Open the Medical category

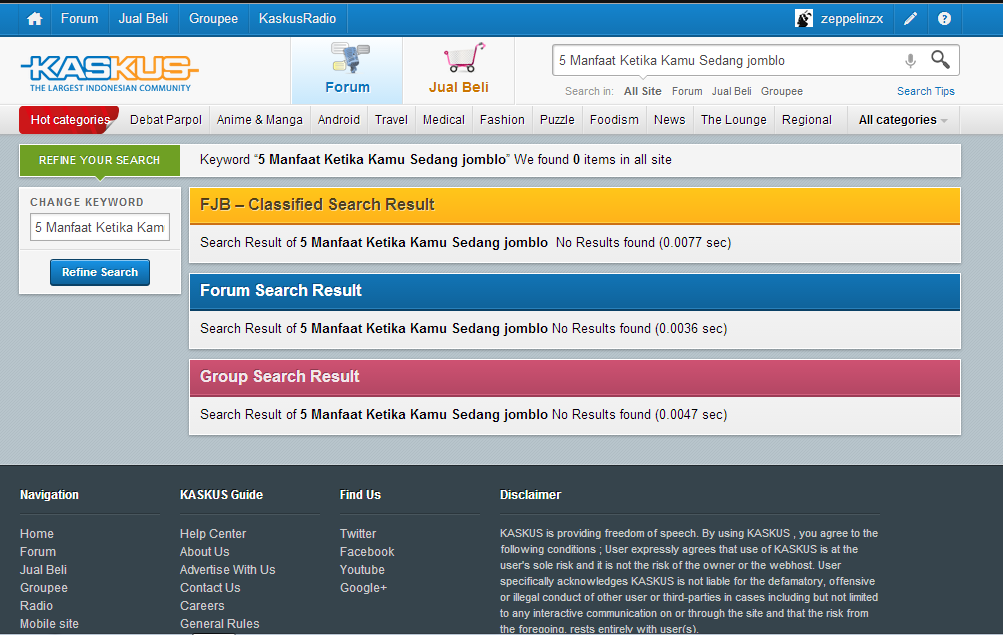click(444, 120)
